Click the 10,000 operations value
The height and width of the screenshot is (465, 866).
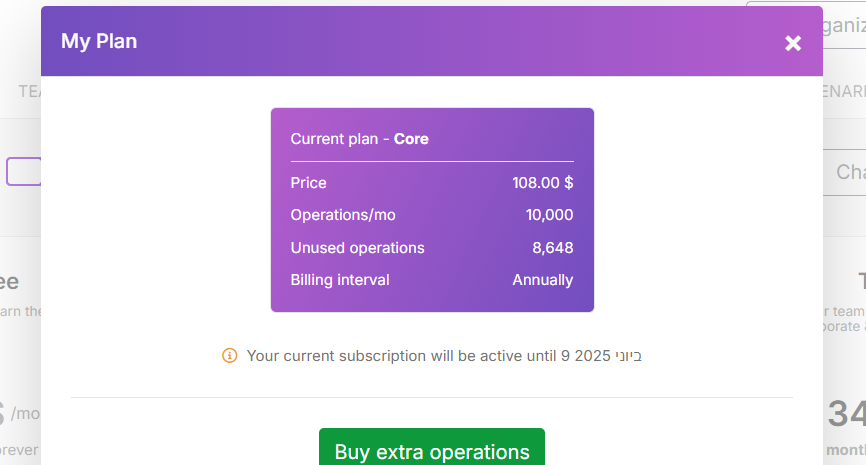tap(549, 215)
